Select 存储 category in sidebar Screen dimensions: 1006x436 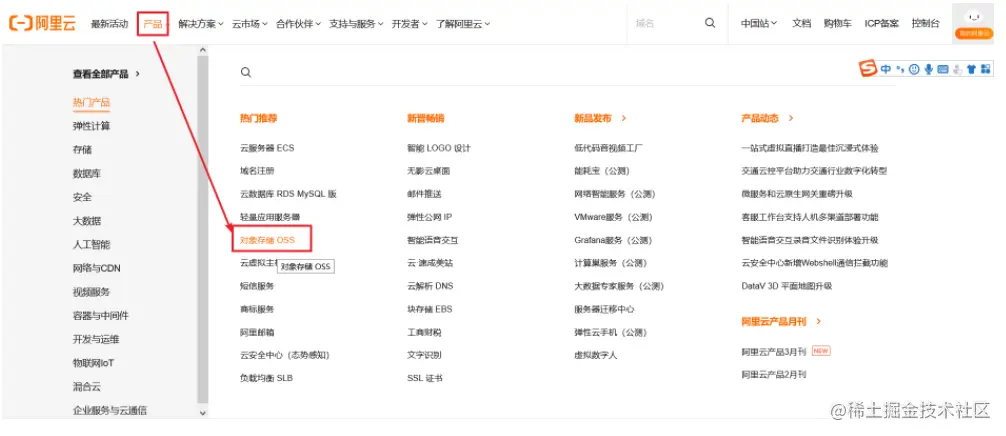[82, 149]
